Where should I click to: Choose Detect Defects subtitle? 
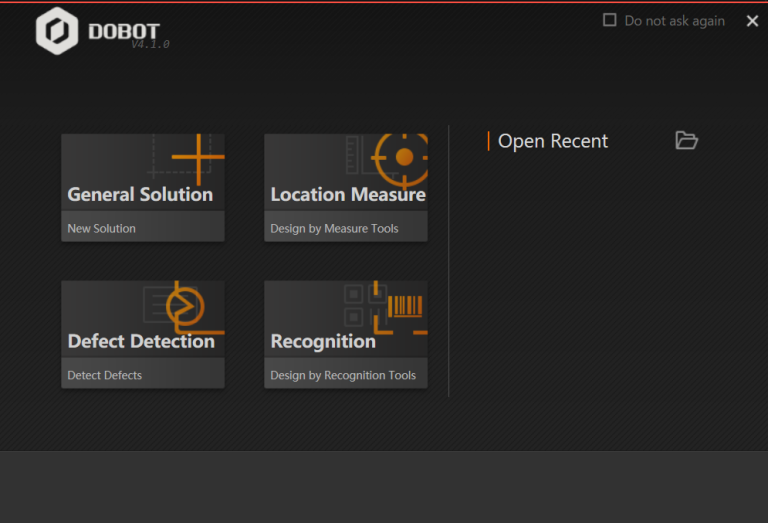(104, 375)
